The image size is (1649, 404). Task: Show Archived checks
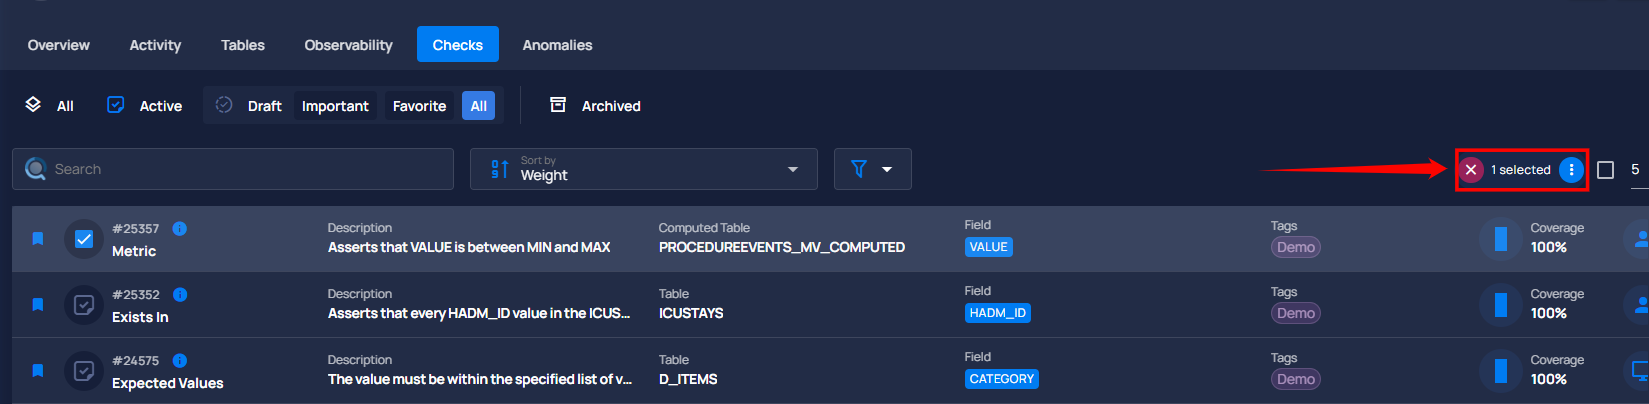pyautogui.click(x=595, y=105)
